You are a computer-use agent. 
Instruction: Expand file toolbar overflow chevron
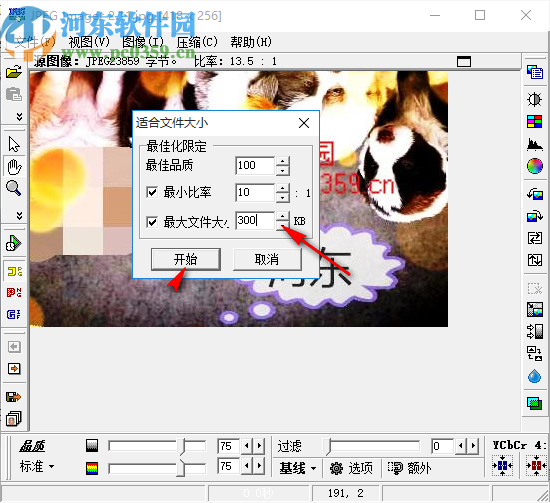pos(20,117)
